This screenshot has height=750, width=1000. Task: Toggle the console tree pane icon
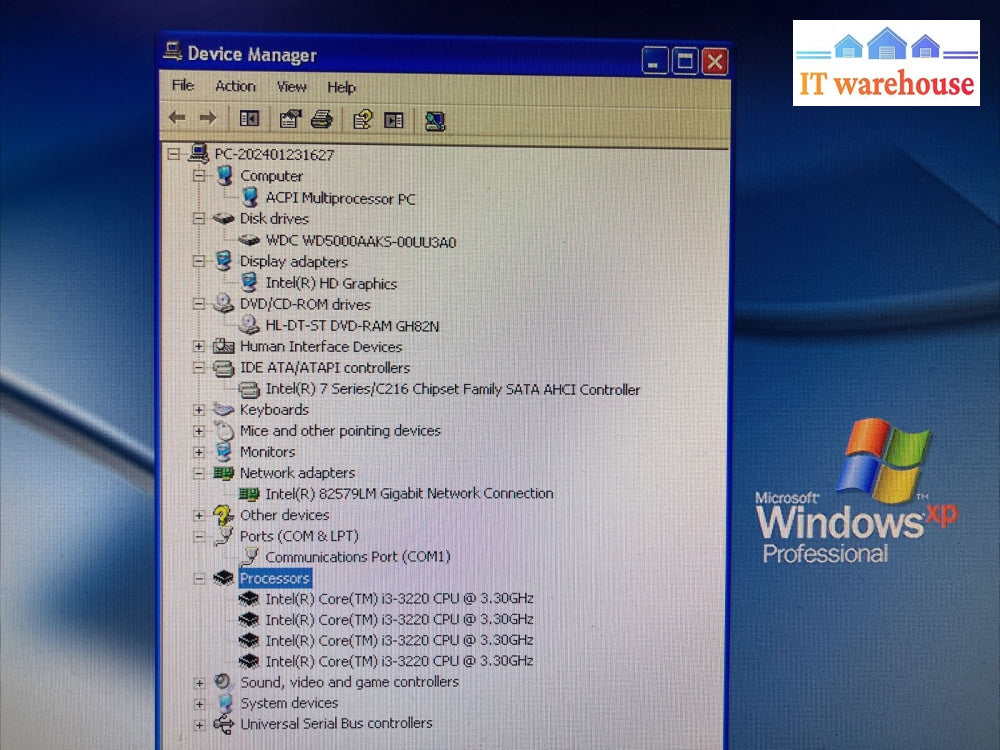click(249, 119)
